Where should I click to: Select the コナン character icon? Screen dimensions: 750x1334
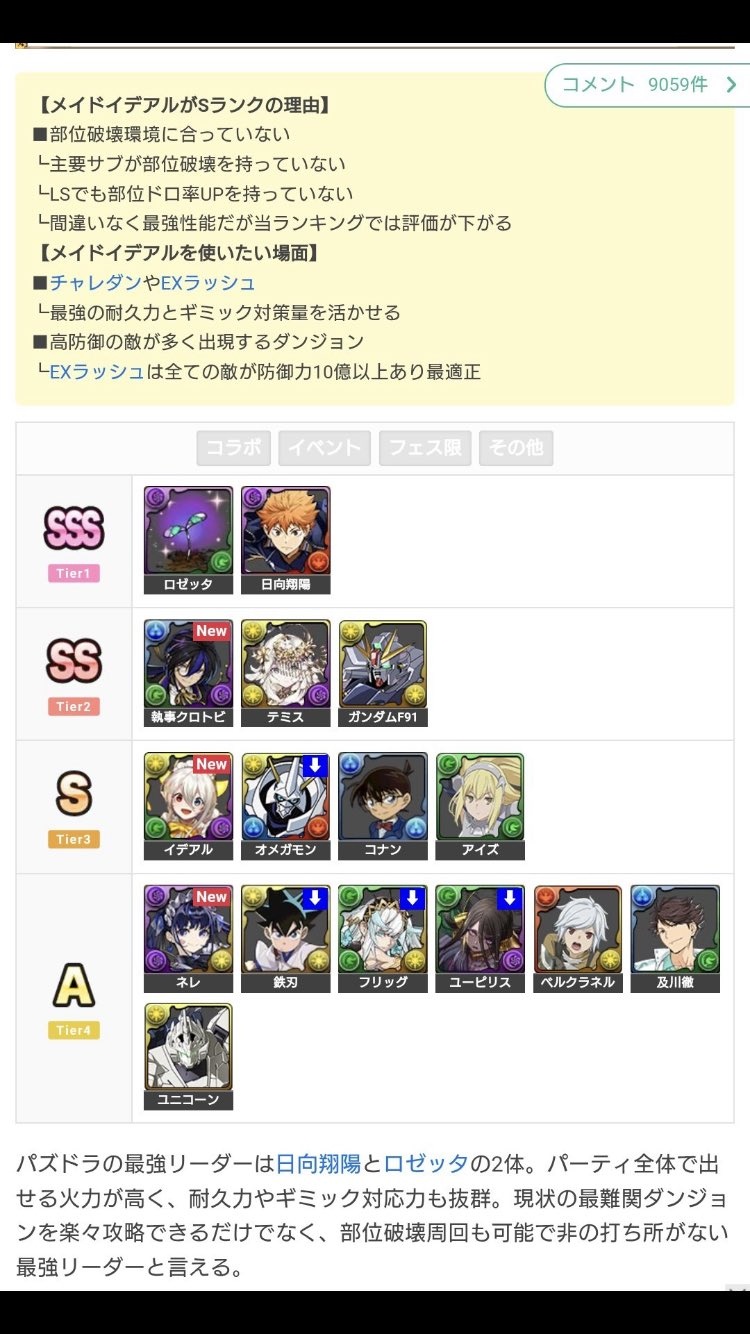point(383,806)
